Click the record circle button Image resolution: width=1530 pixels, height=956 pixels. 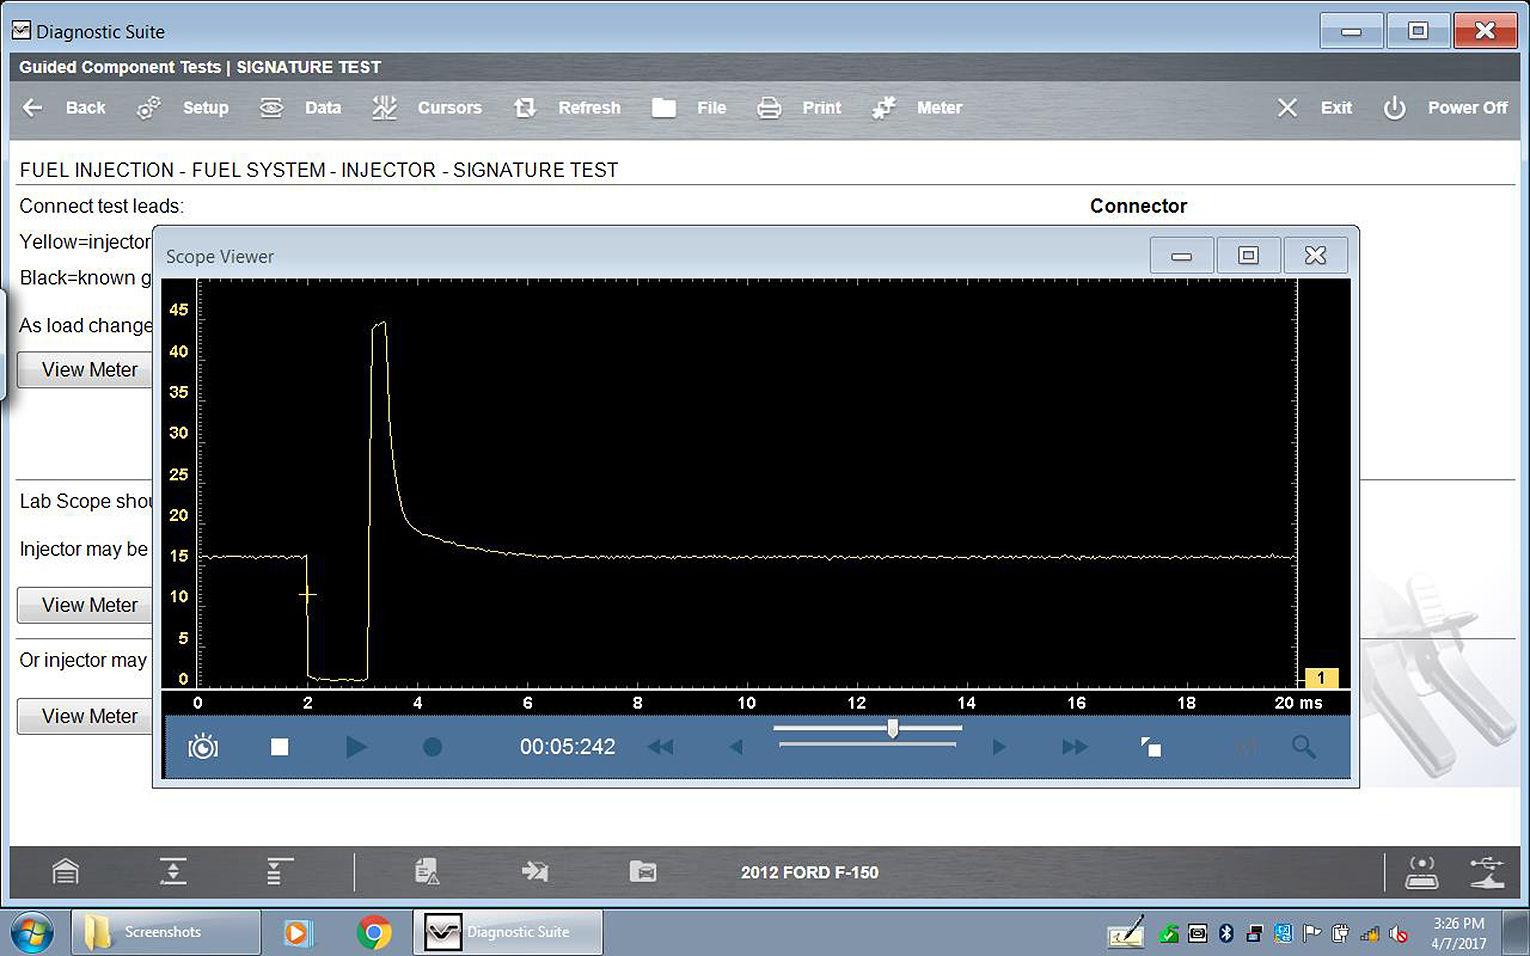click(x=432, y=747)
